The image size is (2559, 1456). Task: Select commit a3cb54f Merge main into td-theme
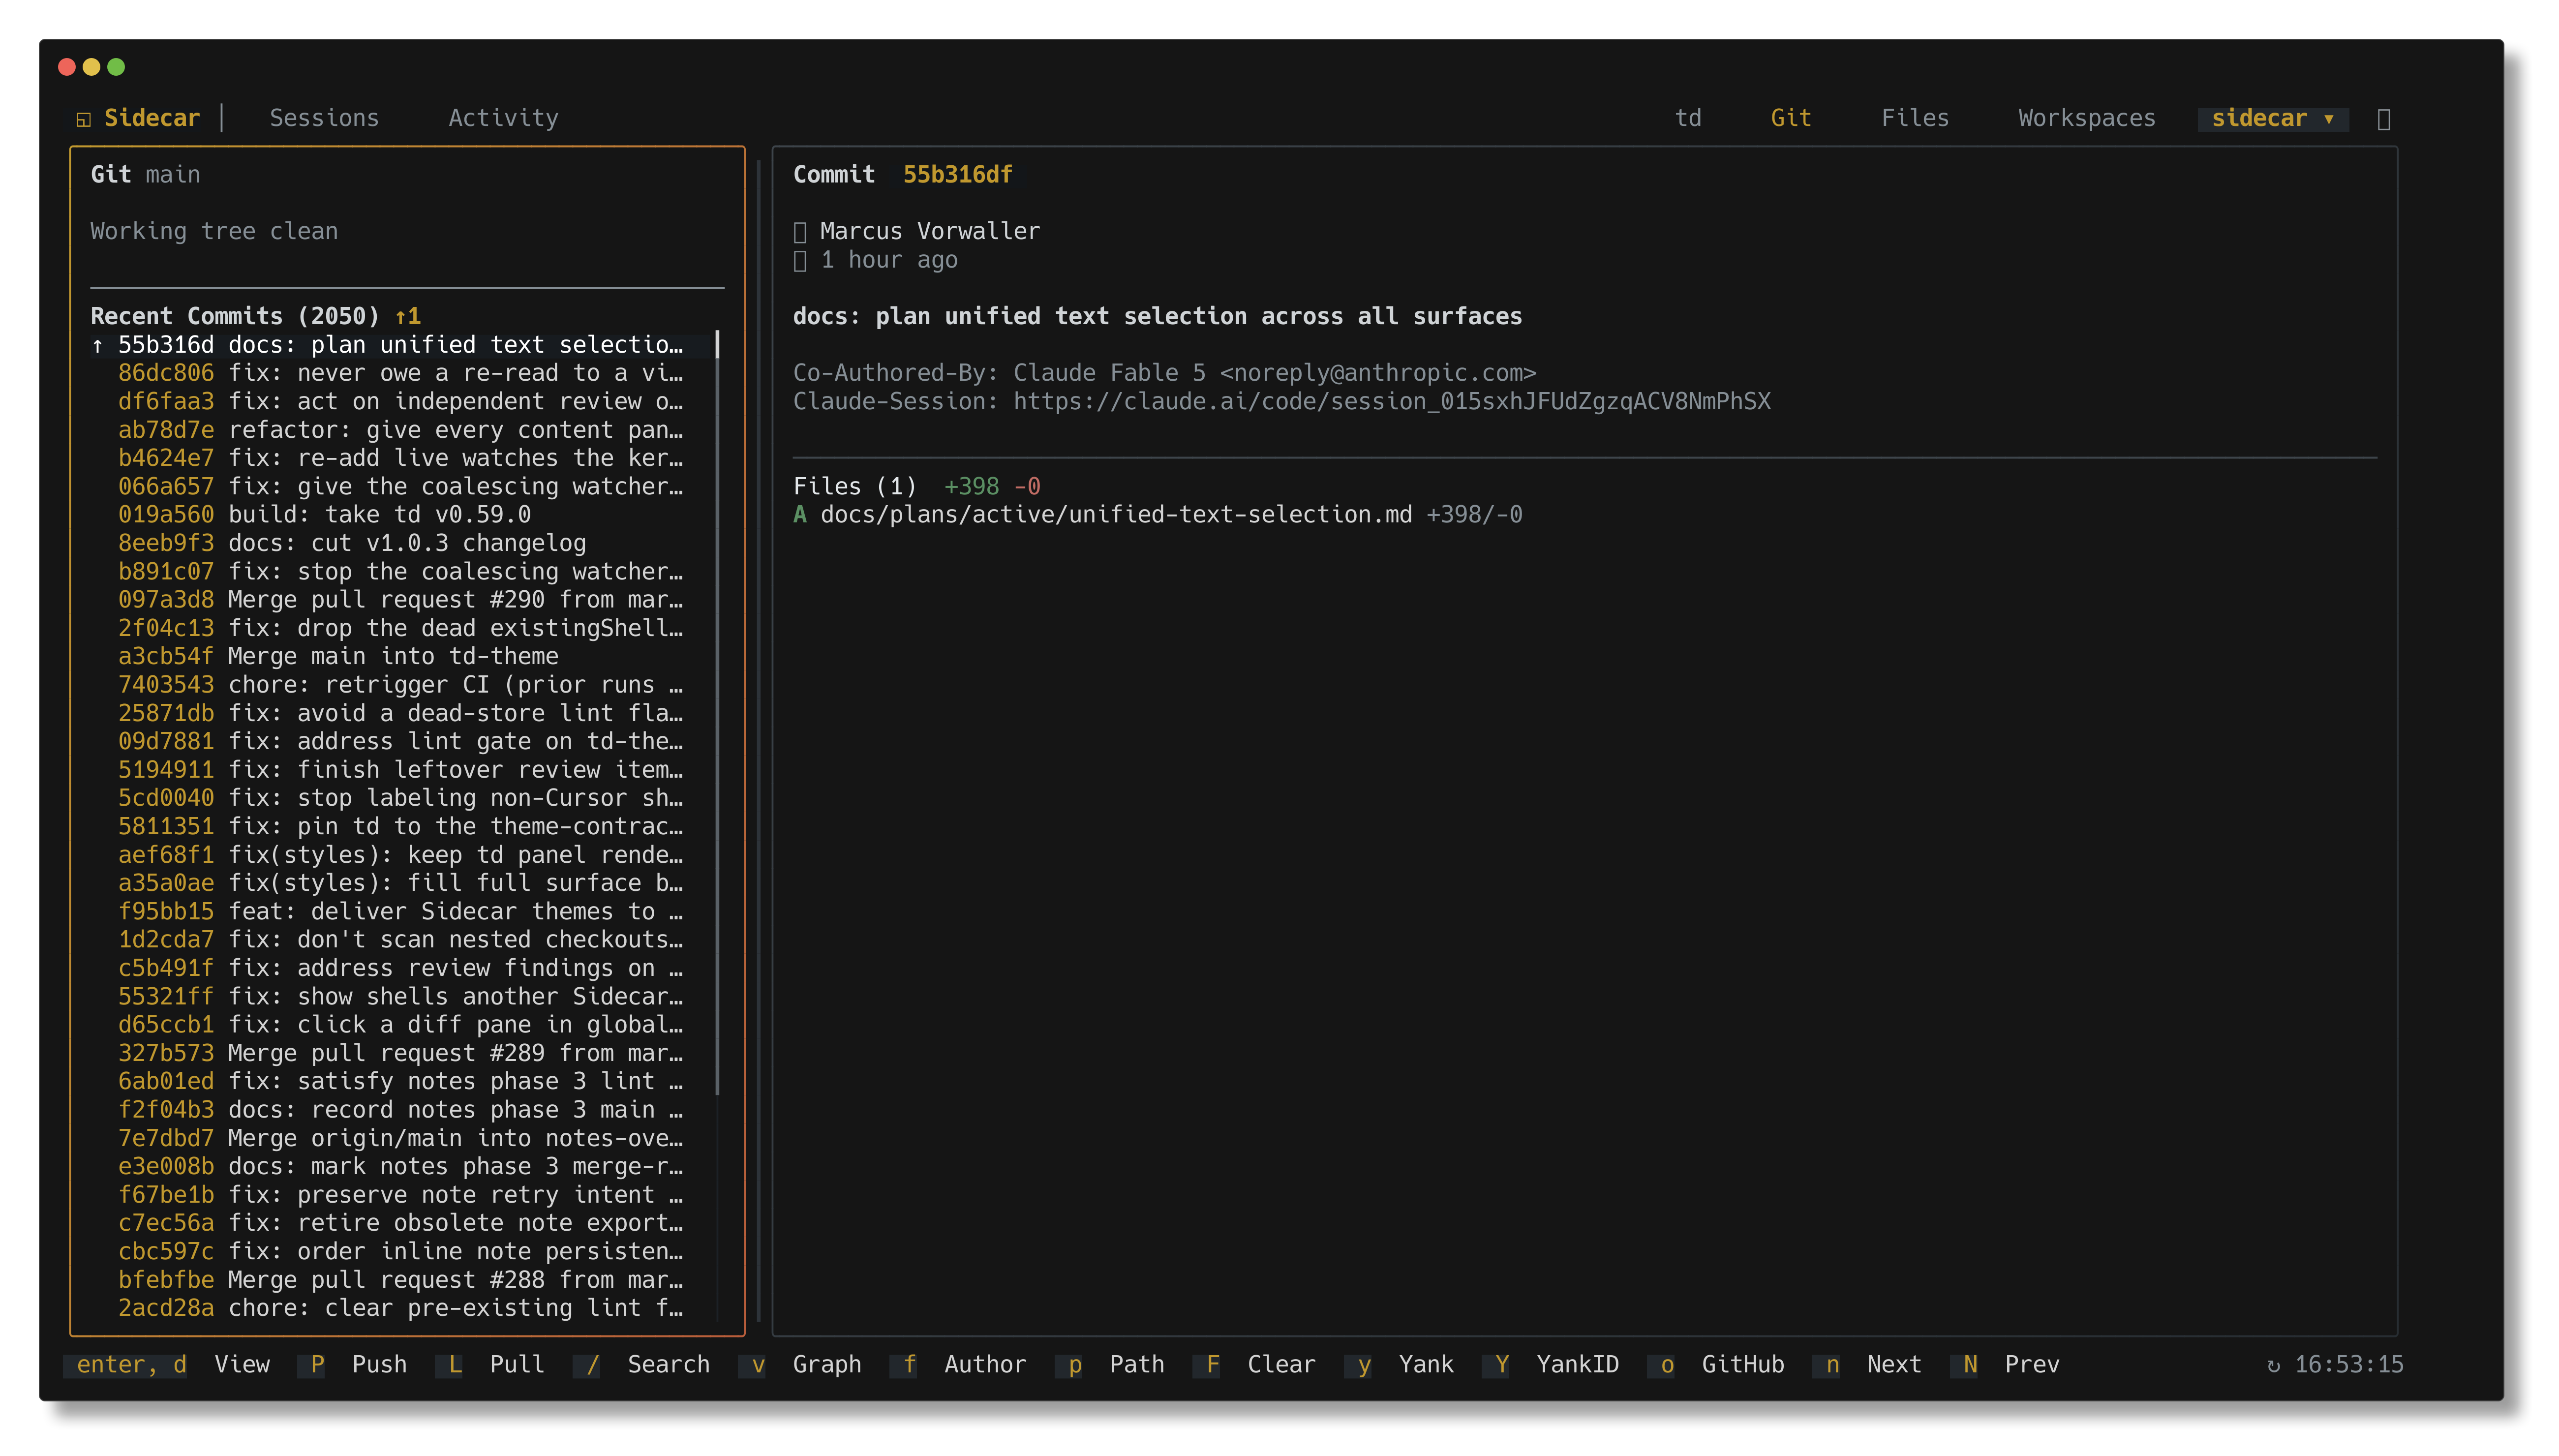click(x=400, y=656)
